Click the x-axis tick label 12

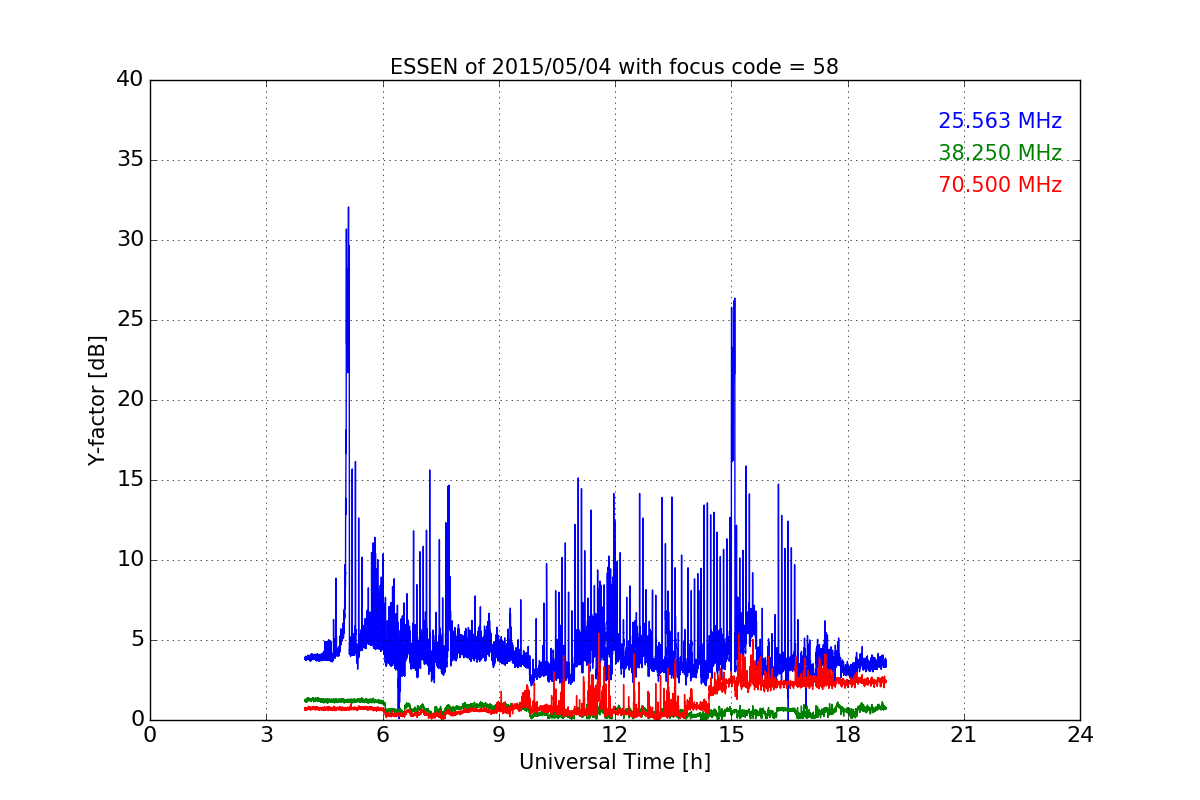(x=615, y=734)
